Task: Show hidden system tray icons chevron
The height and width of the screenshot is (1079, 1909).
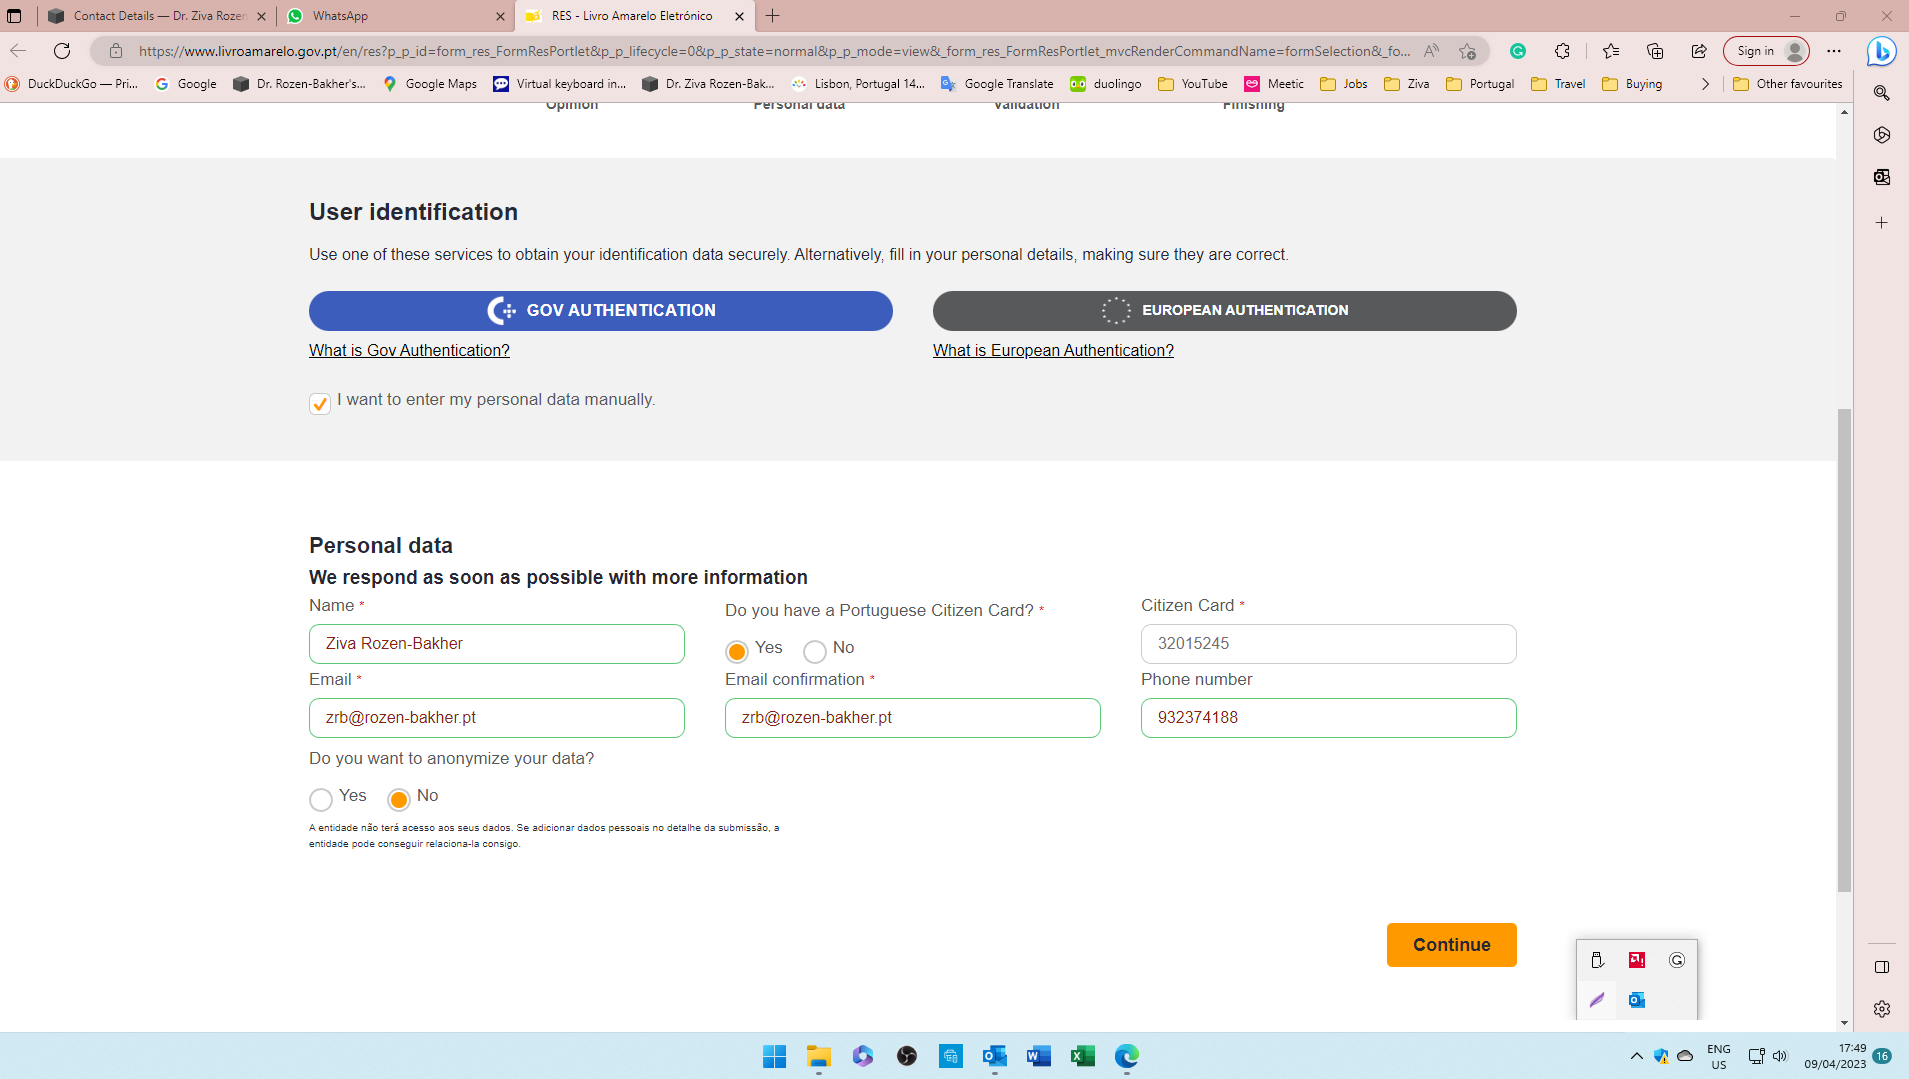Action: click(1637, 1056)
